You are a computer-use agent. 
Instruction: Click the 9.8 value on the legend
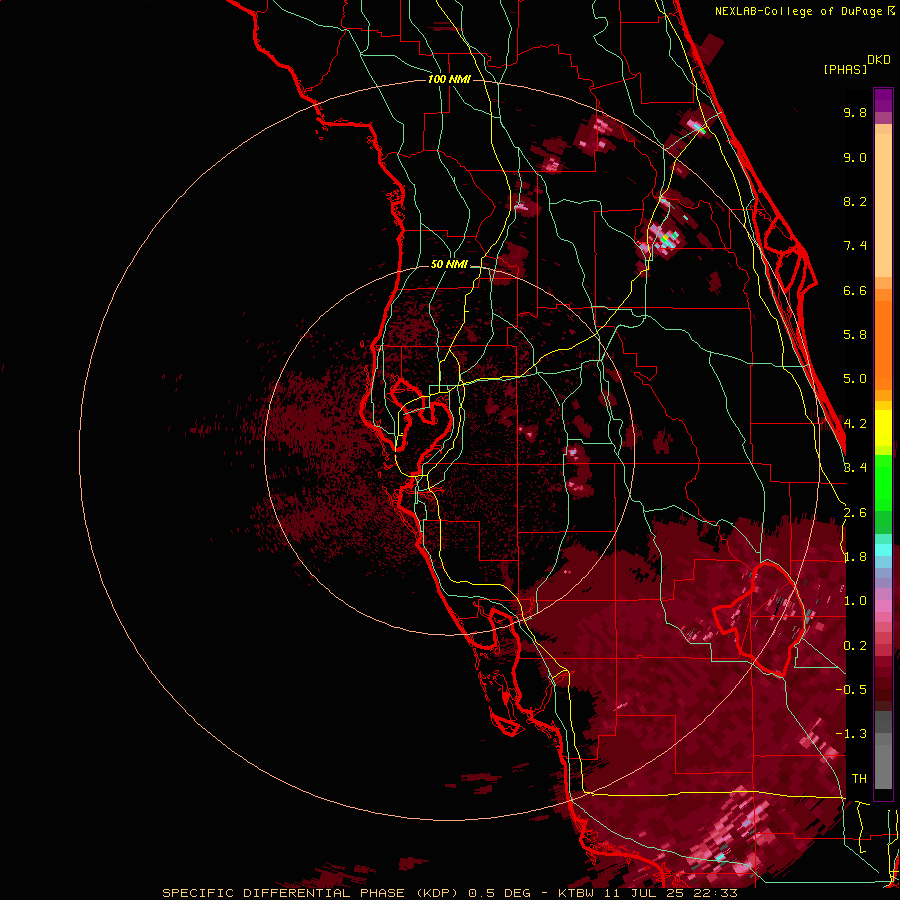coord(855,112)
